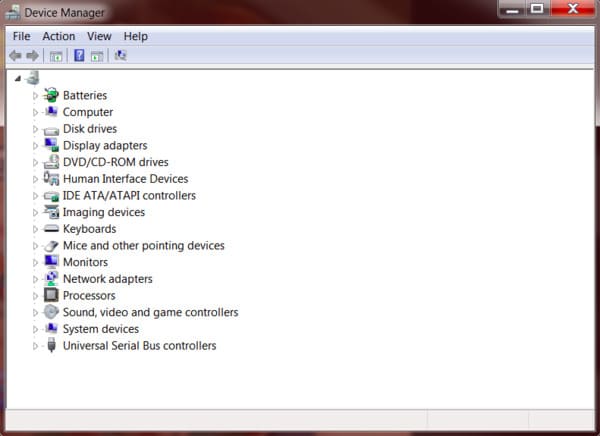
Task: Click the Batteries category icon
Action: click(51, 95)
